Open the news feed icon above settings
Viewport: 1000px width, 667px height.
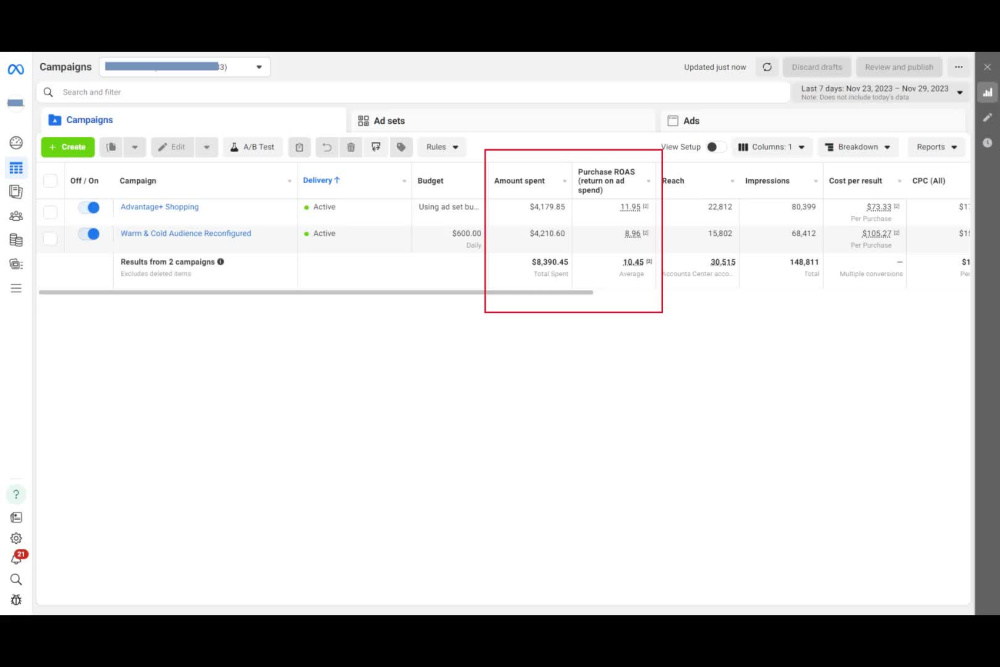click(16, 517)
